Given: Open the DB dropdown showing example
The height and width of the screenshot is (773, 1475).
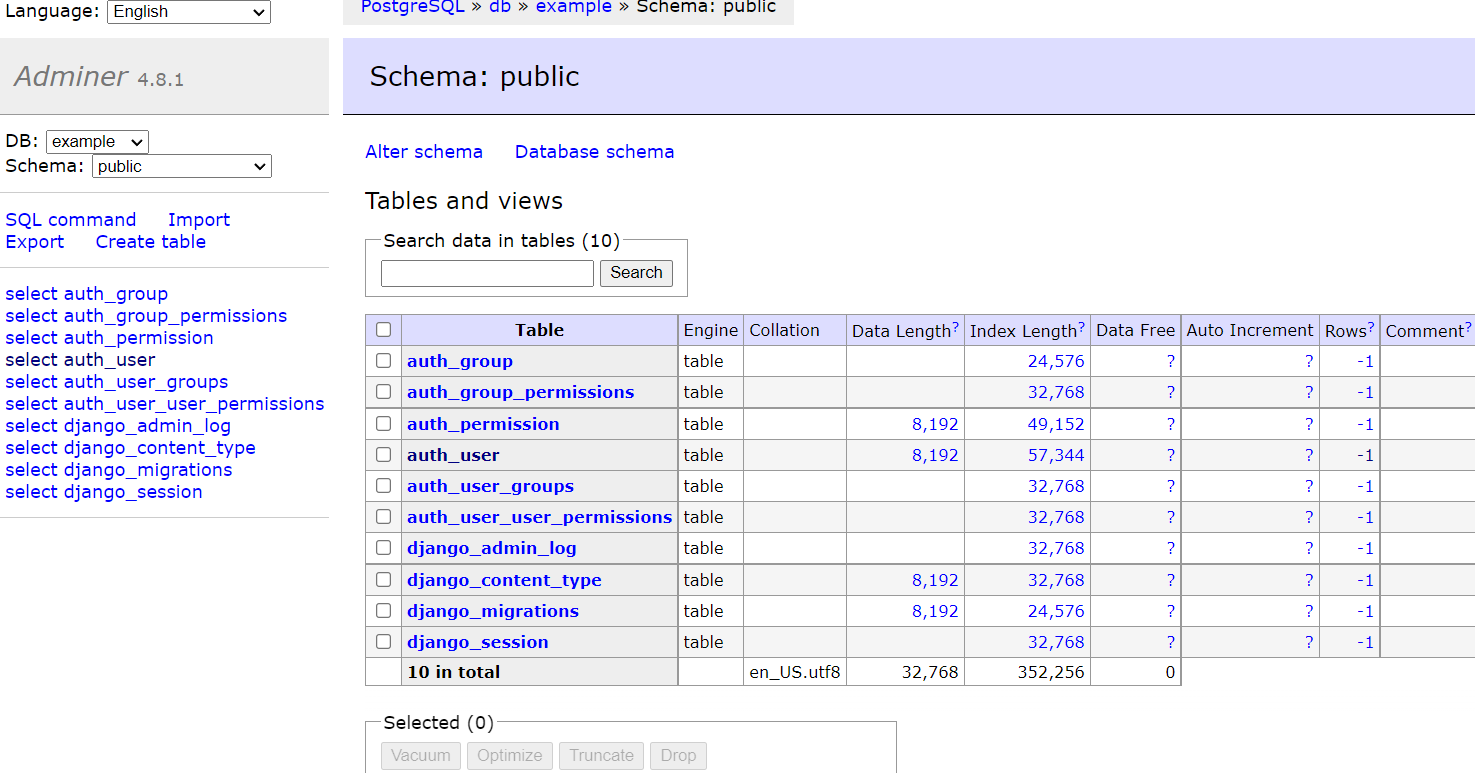Looking at the screenshot, I should [x=97, y=142].
